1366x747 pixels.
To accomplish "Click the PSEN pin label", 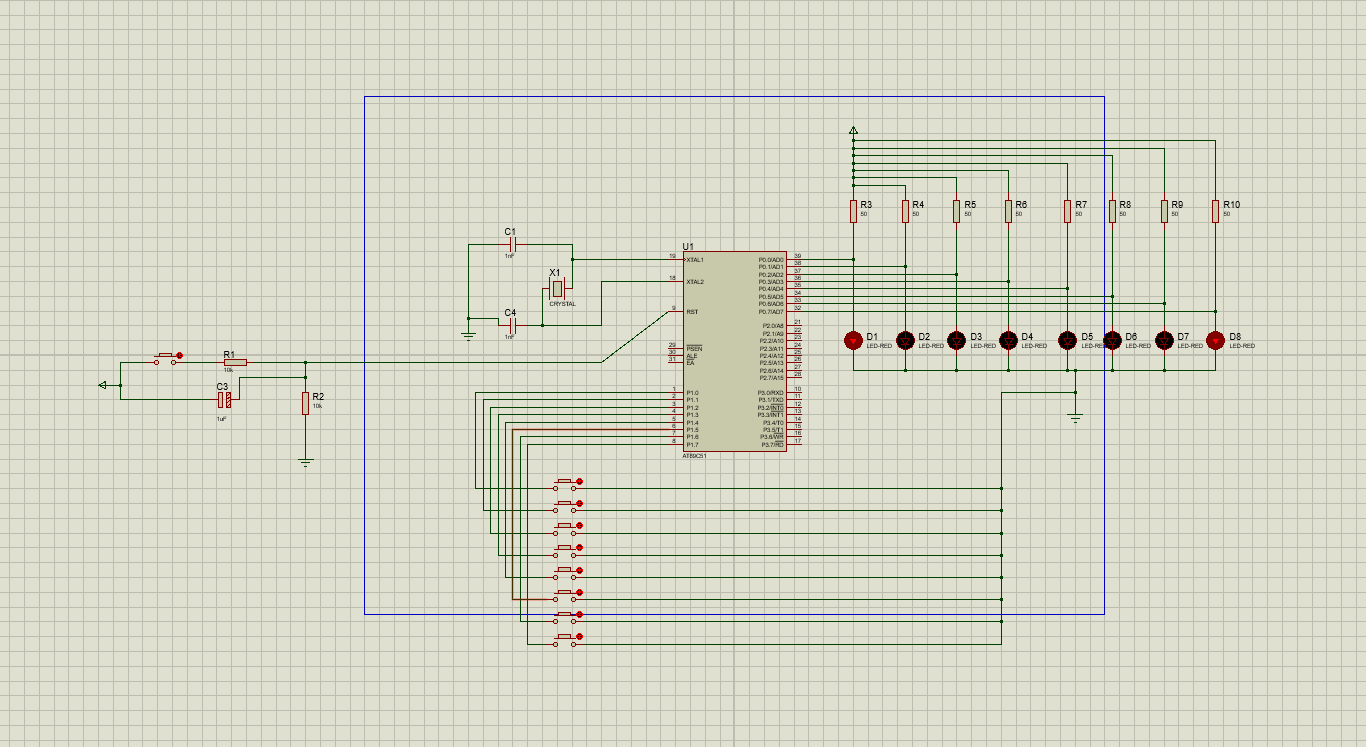I will pyautogui.click(x=694, y=347).
